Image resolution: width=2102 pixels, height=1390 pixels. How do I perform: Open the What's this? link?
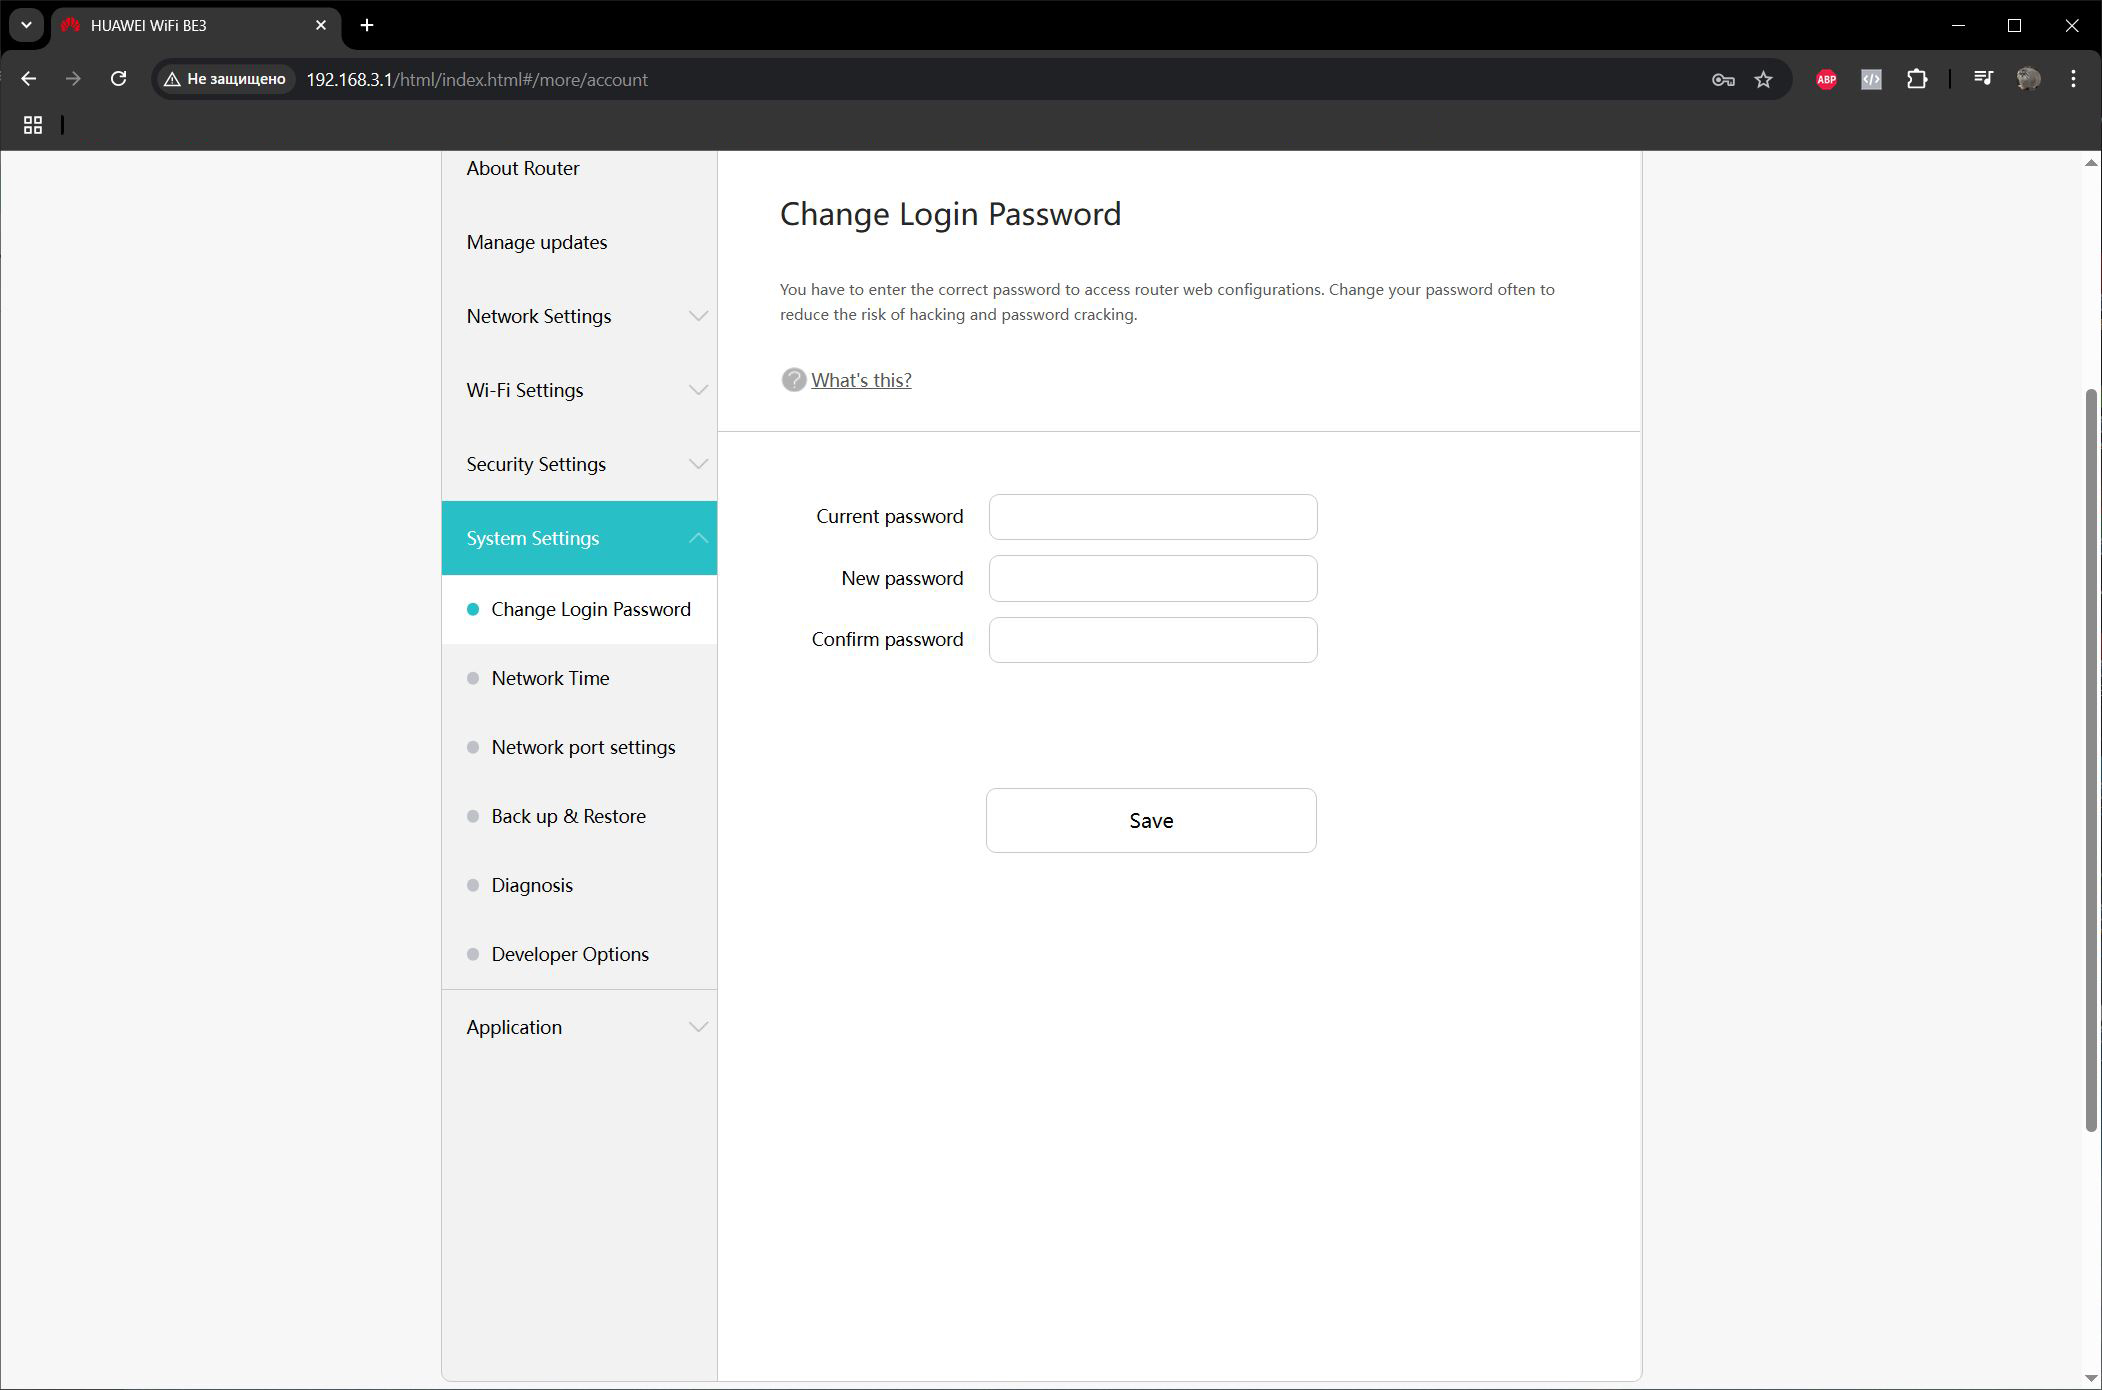point(861,380)
